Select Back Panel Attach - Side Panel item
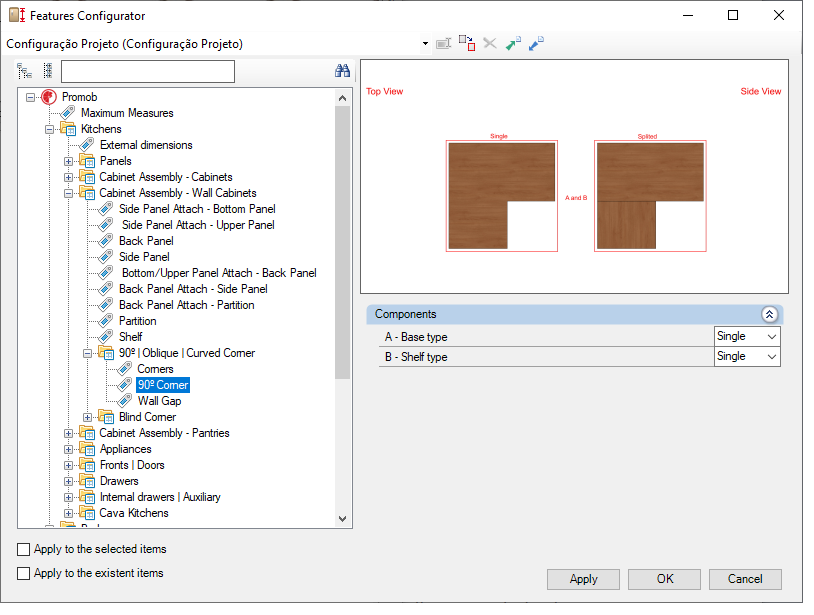The width and height of the screenshot is (814, 615). coord(193,289)
